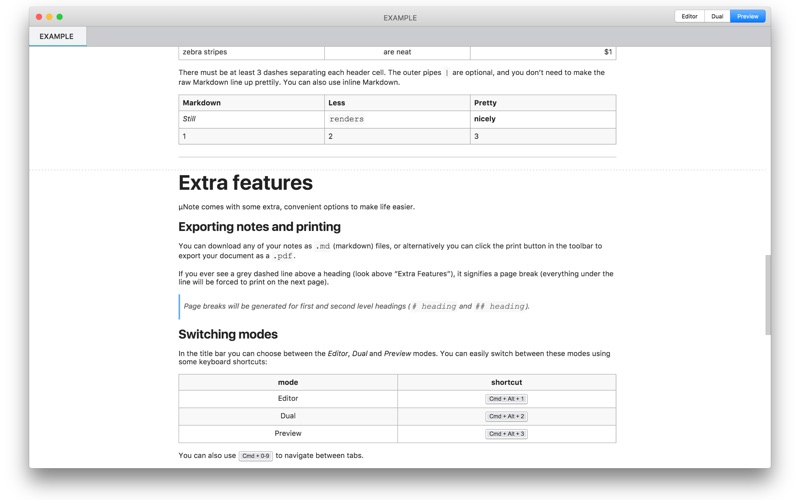Click the Switching modes heading

pos(228,334)
